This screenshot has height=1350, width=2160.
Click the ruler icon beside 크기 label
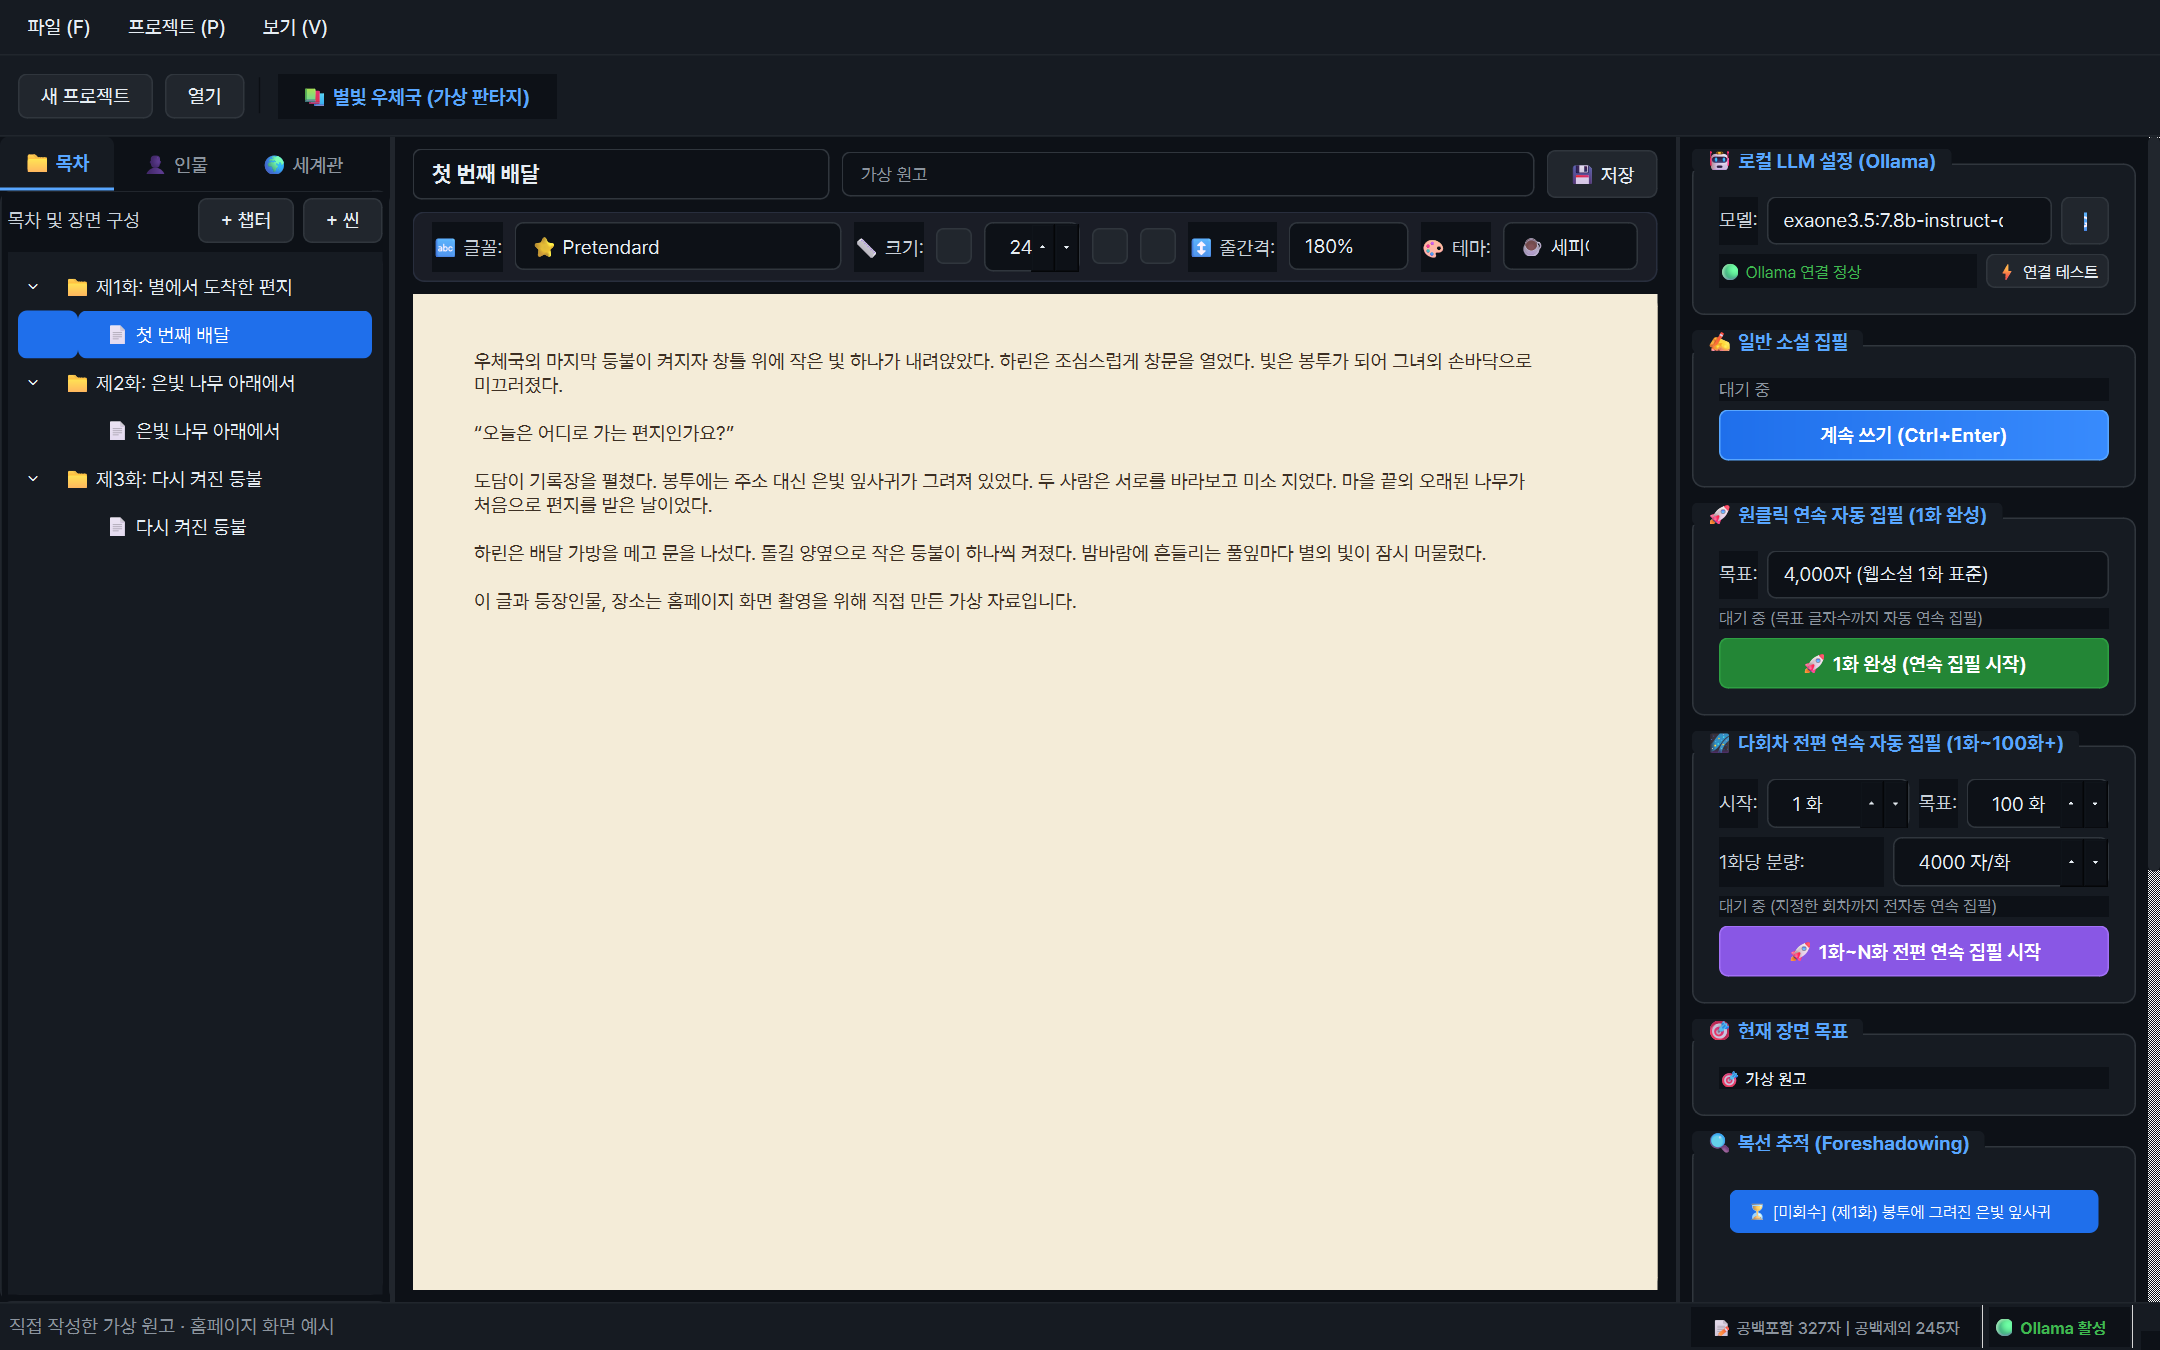pyautogui.click(x=866, y=247)
